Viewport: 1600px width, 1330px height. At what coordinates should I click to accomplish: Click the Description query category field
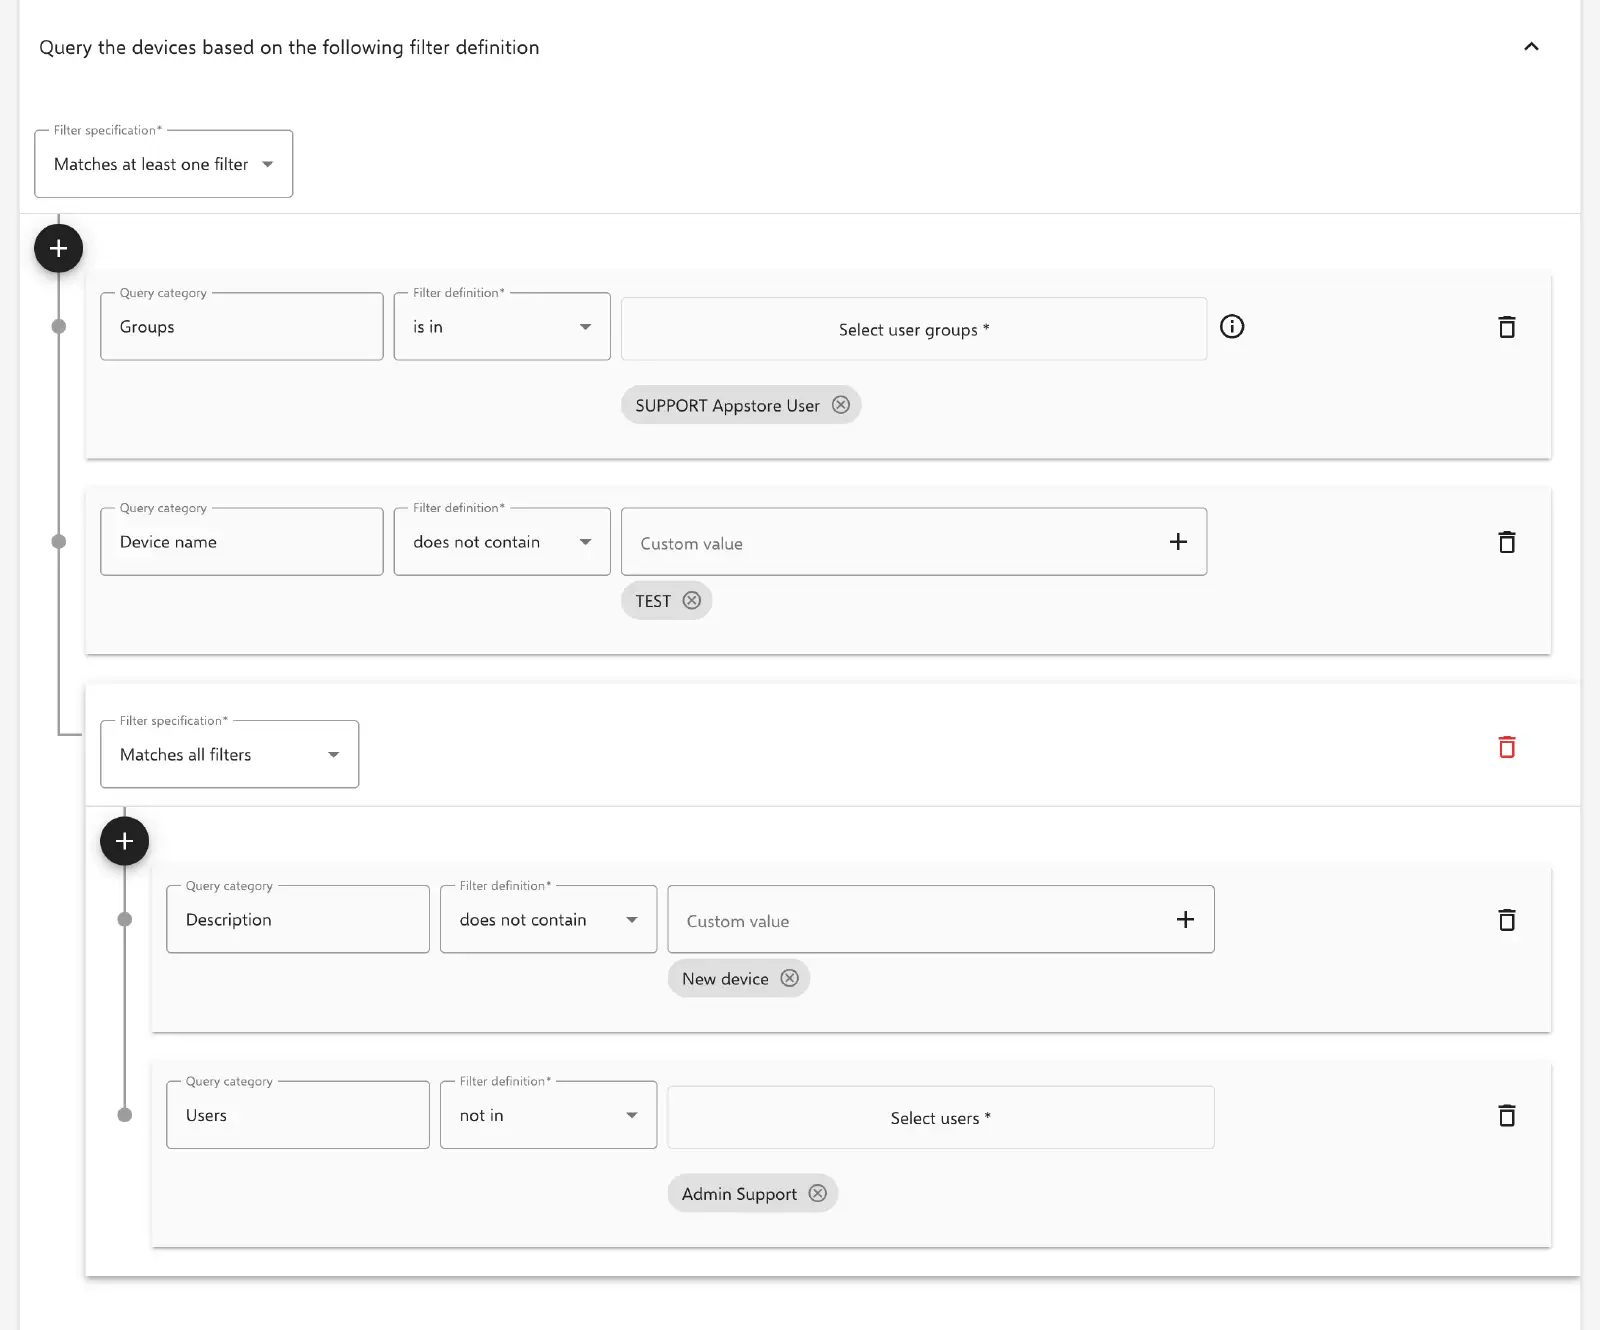tap(298, 920)
